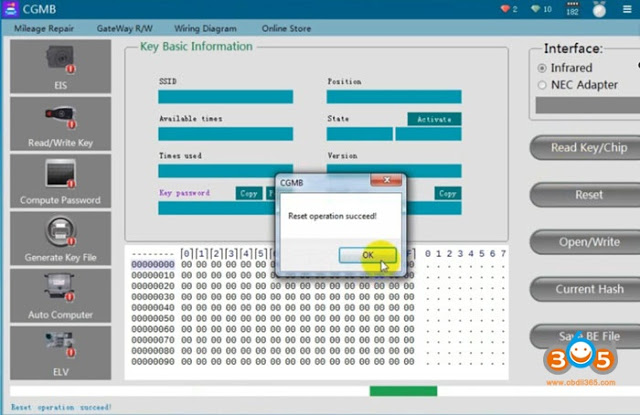Image resolution: width=640 pixels, height=415 pixels.
Task: Click the round timer icon in title bar
Action: tap(599, 9)
